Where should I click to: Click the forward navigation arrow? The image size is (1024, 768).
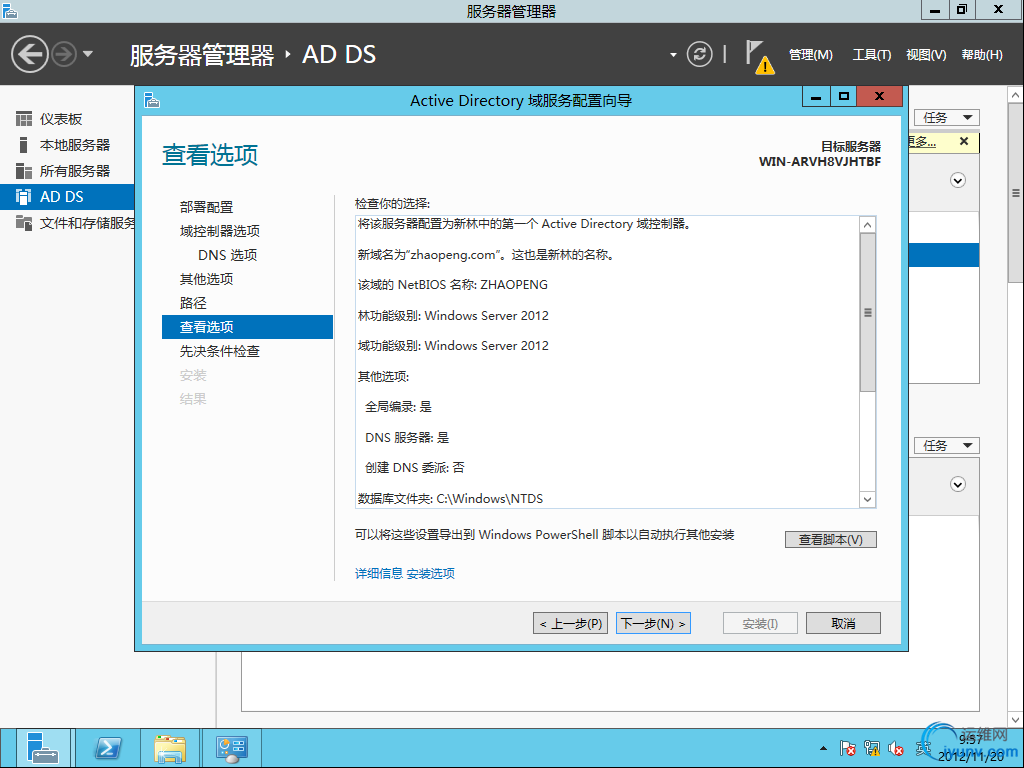[x=64, y=54]
